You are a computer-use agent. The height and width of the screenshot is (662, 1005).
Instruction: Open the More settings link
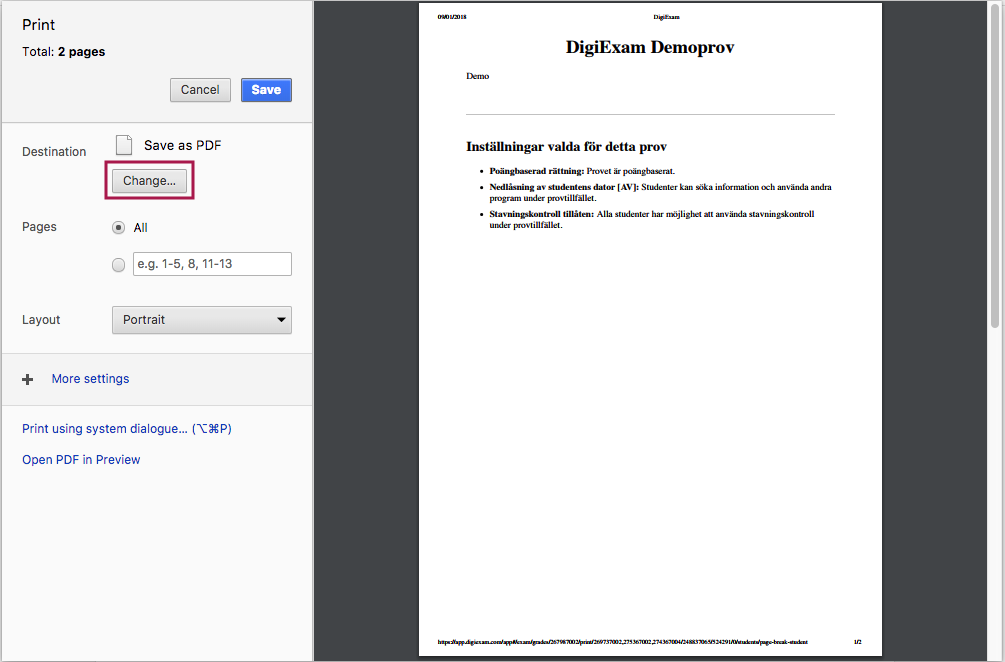(x=90, y=379)
